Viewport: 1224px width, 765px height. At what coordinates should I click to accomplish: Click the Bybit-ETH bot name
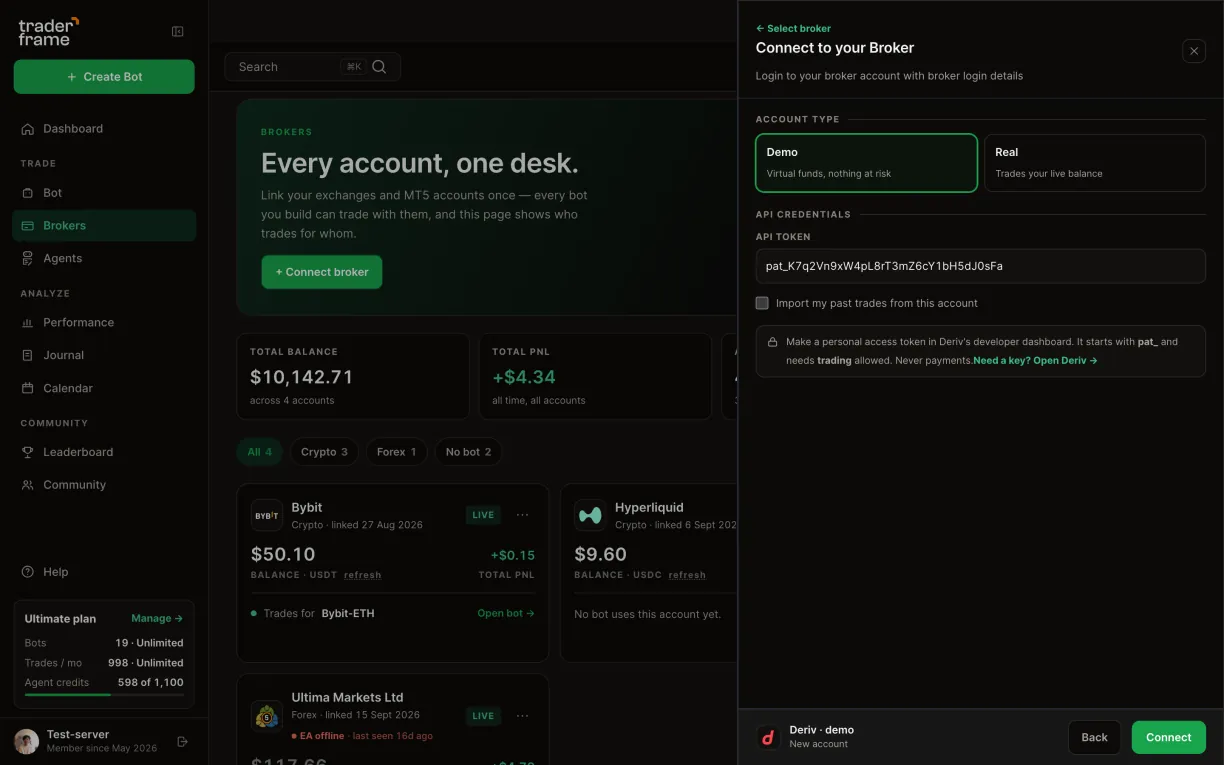point(348,614)
